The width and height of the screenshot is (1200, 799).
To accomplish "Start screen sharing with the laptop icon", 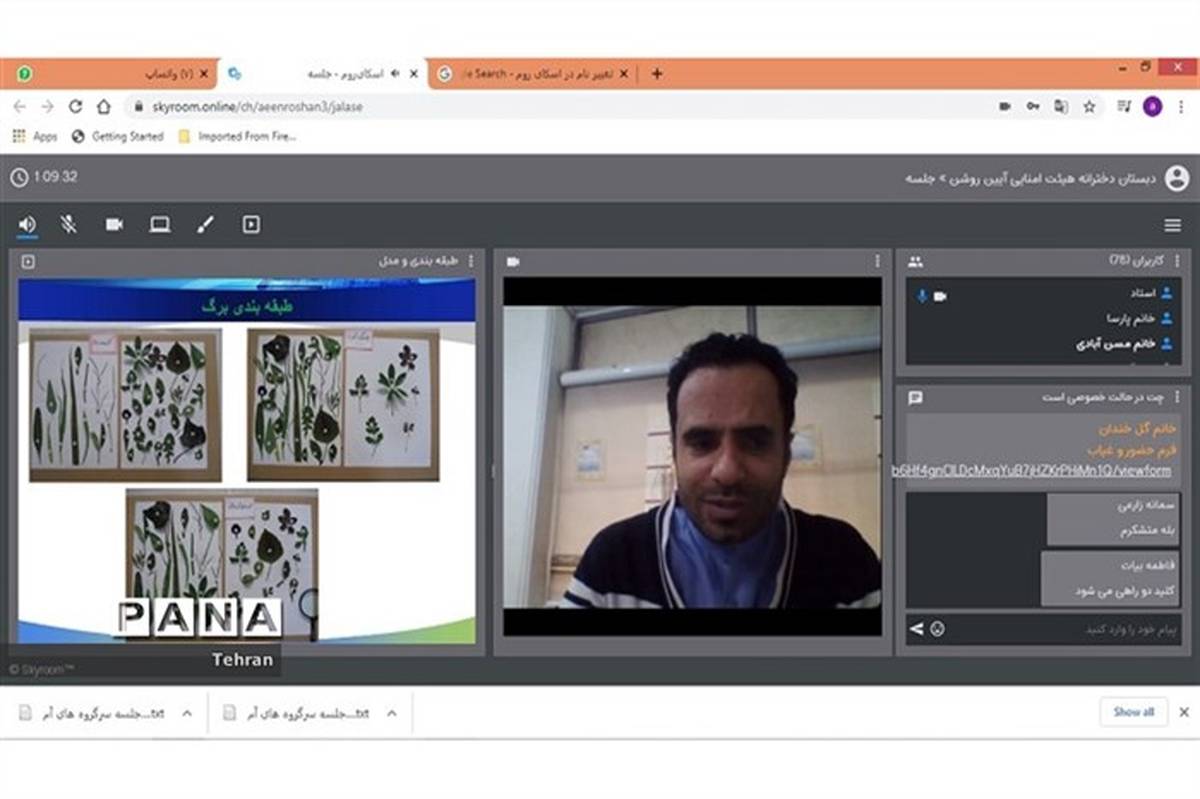I will 160,225.
